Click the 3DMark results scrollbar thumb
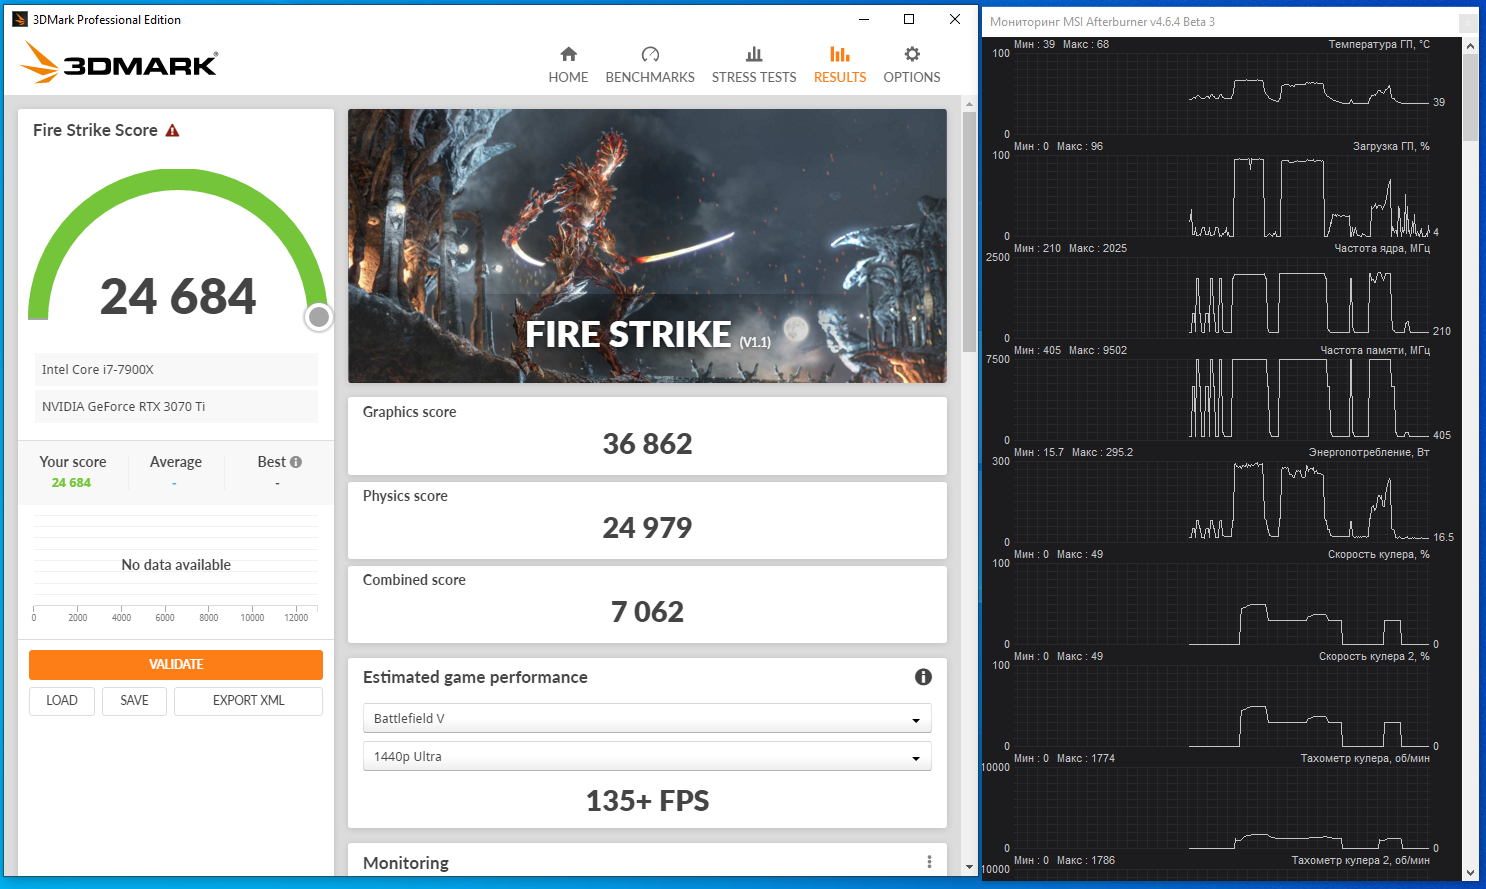Screen dimensions: 1486x889 click(x=969, y=230)
